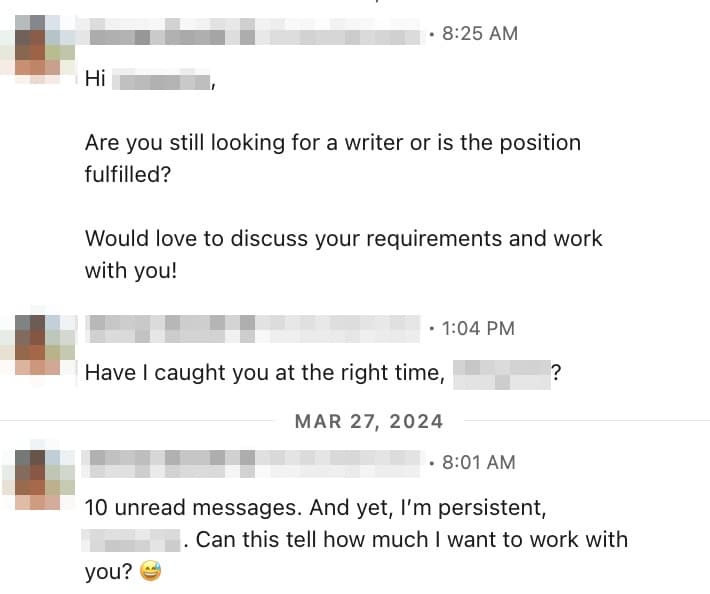Click the word 'fulfilled?'
710x594 pixels.
(128, 174)
